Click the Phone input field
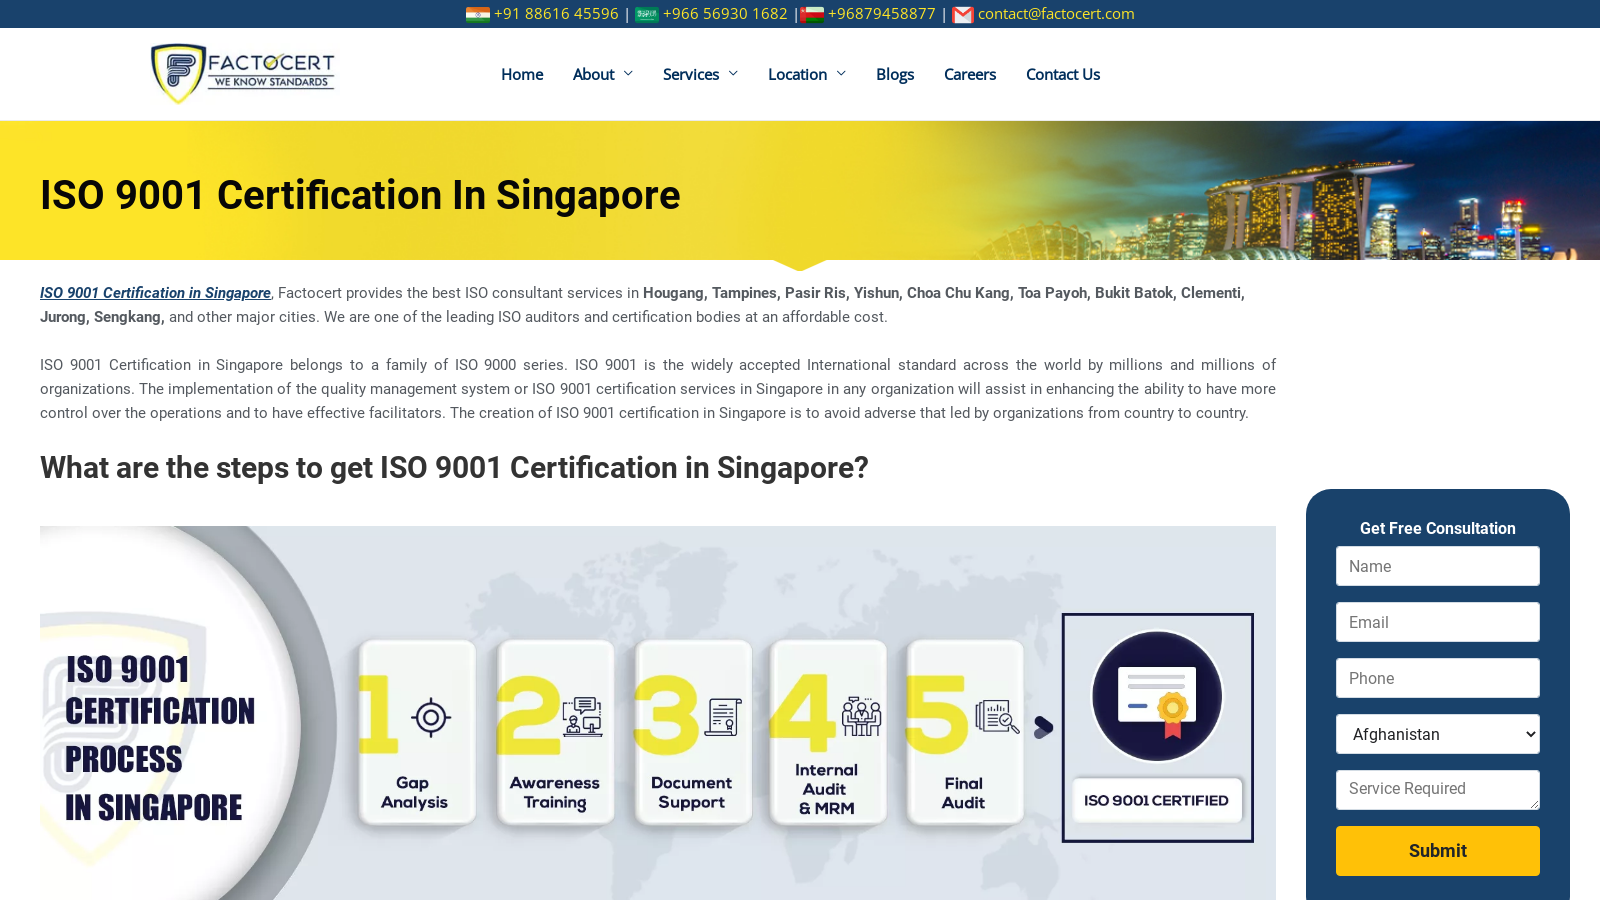Screen dimensions: 1600x900 1438,678
